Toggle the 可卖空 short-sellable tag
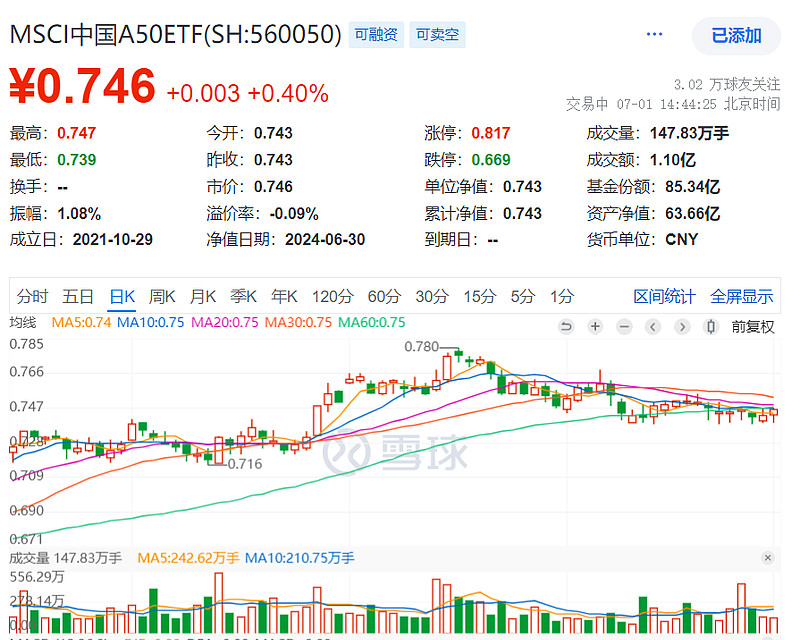The image size is (800, 640). point(437,34)
